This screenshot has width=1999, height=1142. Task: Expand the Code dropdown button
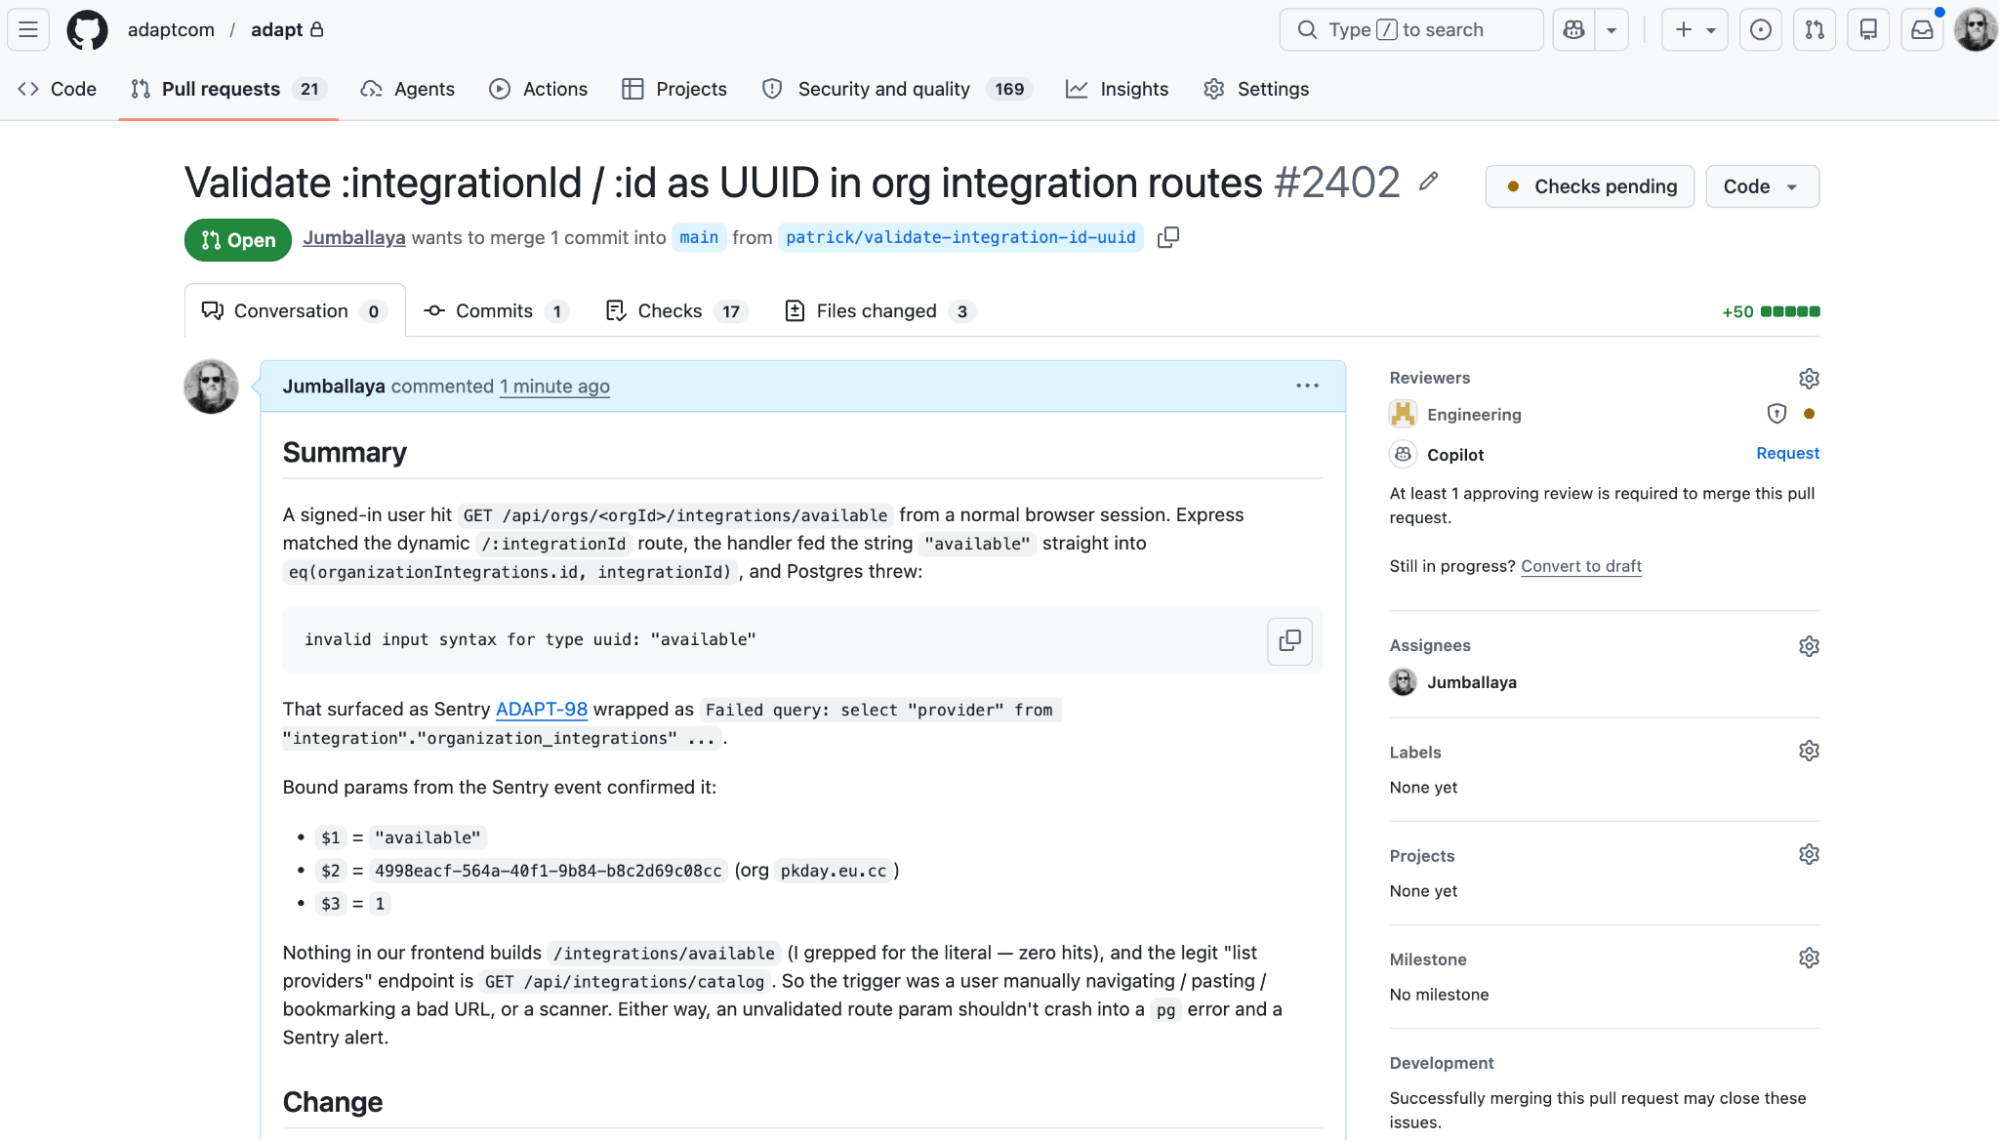1762,187
